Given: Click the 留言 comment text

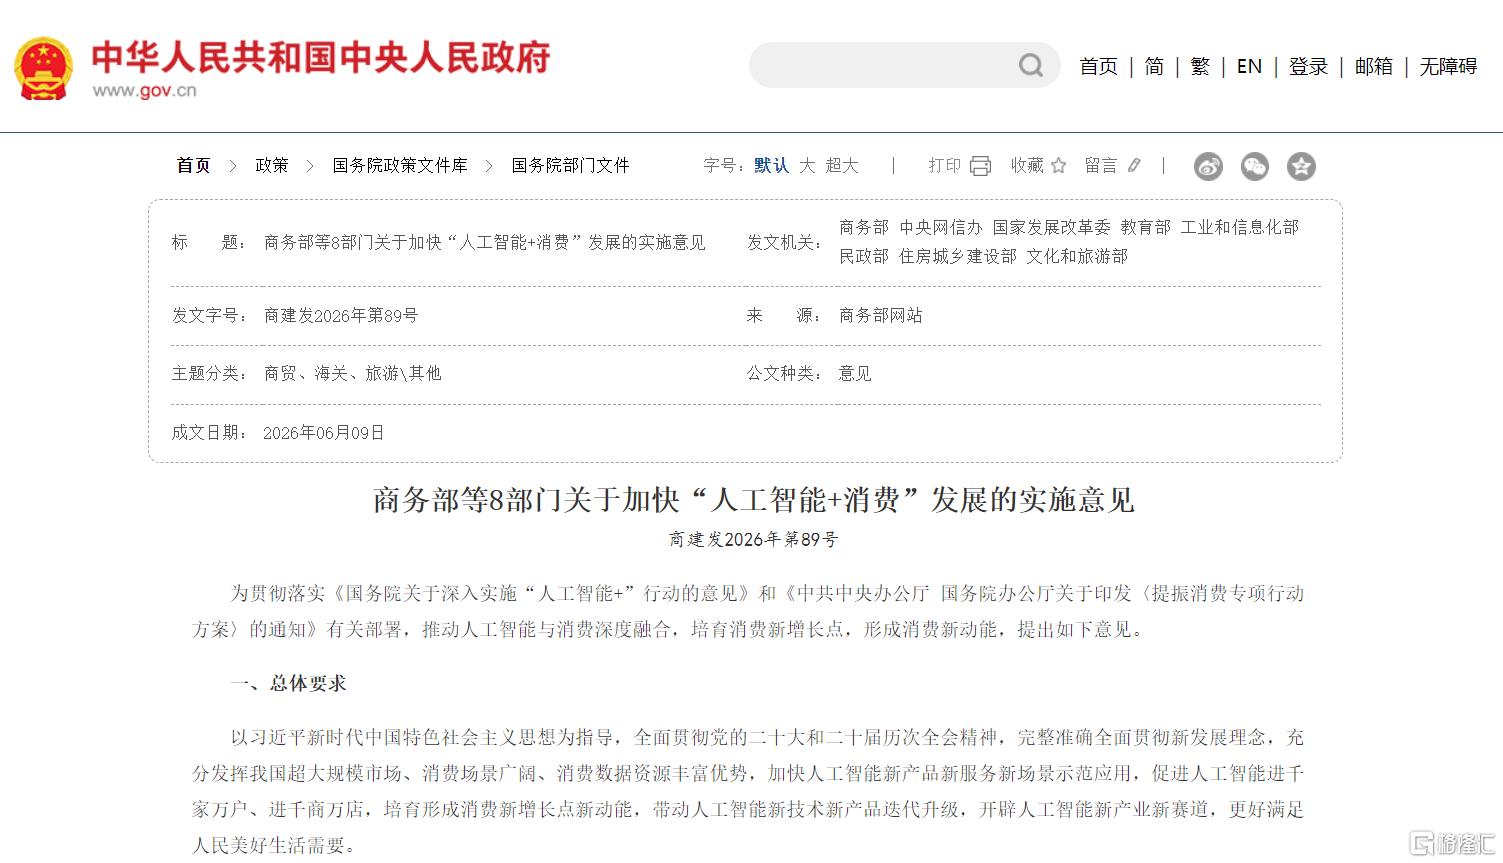Looking at the screenshot, I should point(1101,166).
